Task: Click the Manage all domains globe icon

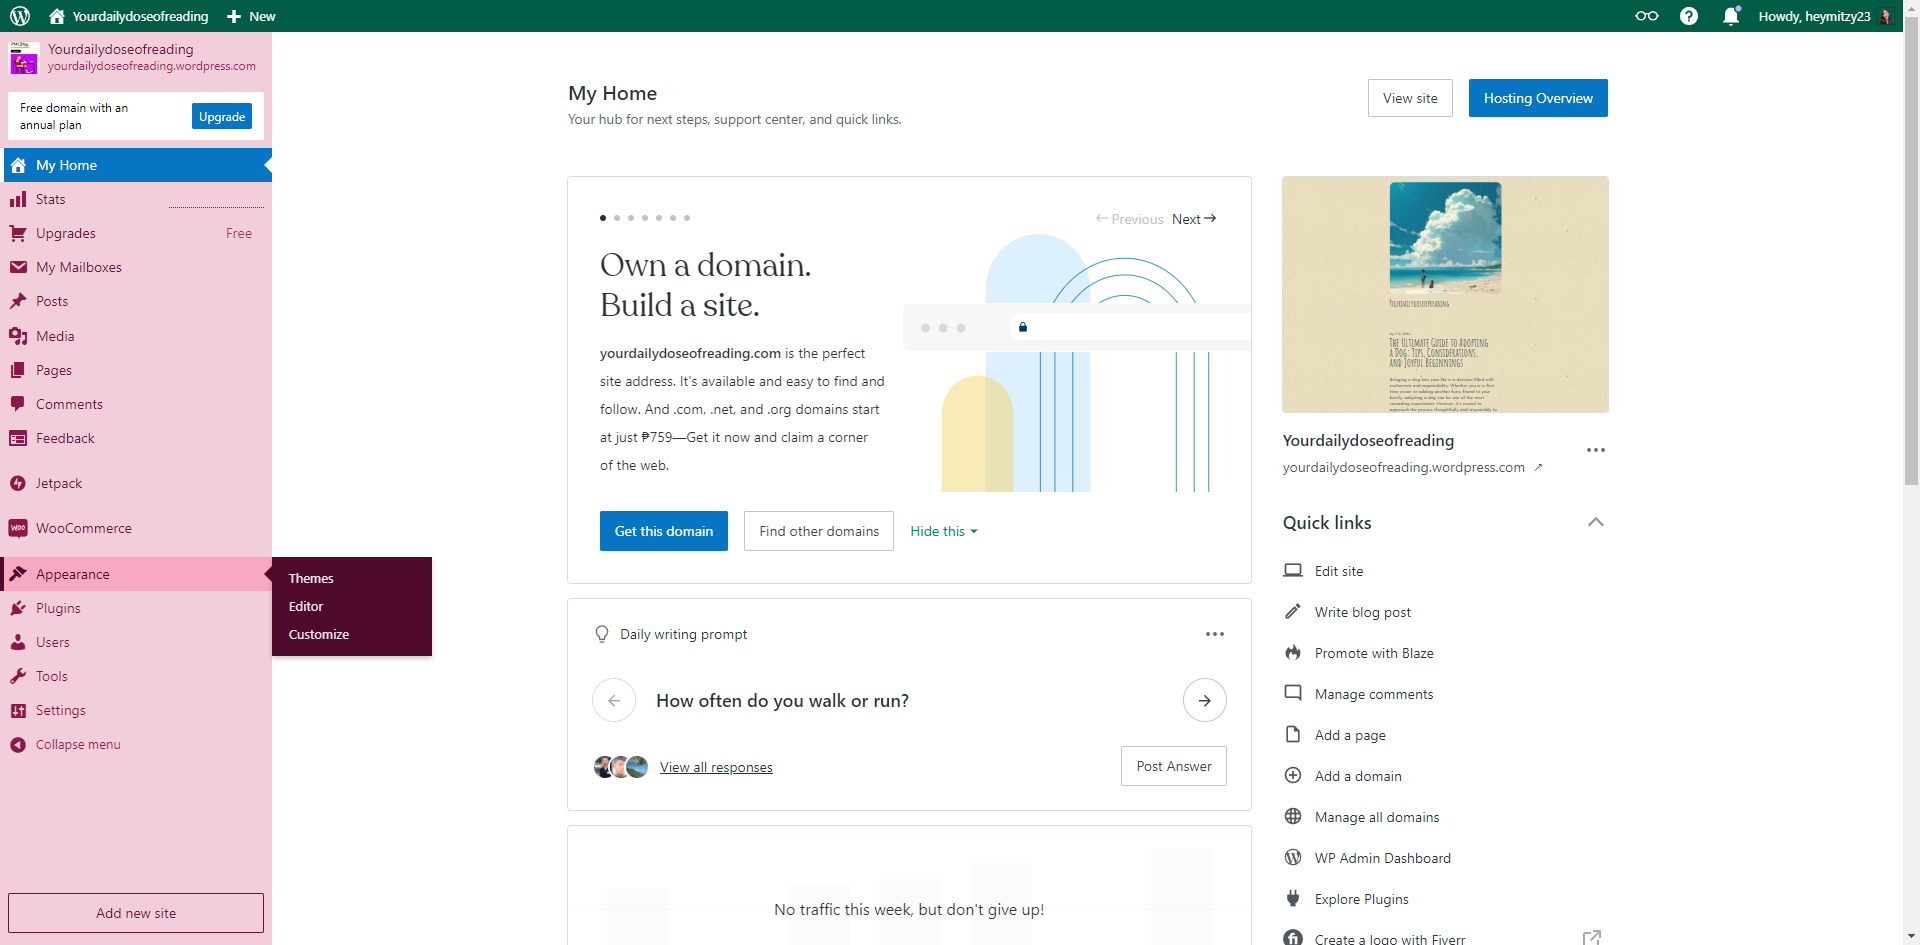Action: coord(1293,817)
